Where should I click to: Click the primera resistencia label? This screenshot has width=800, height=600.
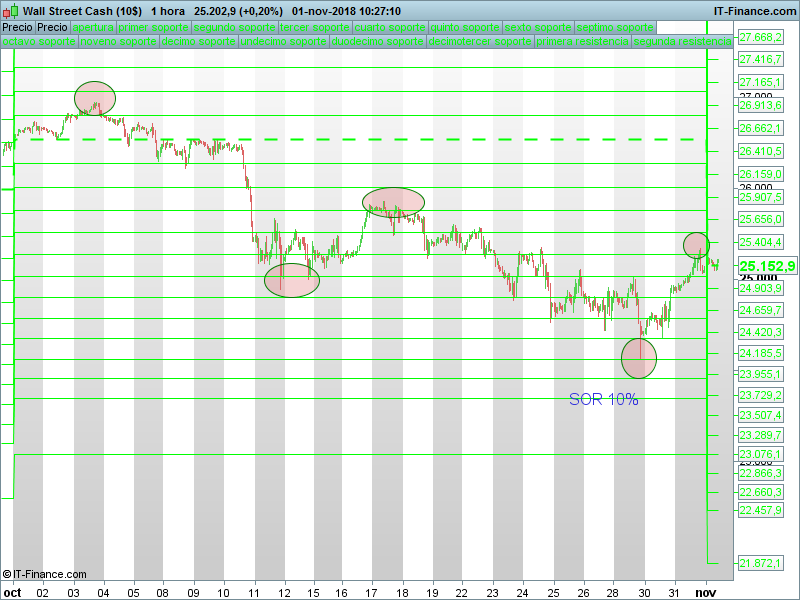[x=582, y=42]
